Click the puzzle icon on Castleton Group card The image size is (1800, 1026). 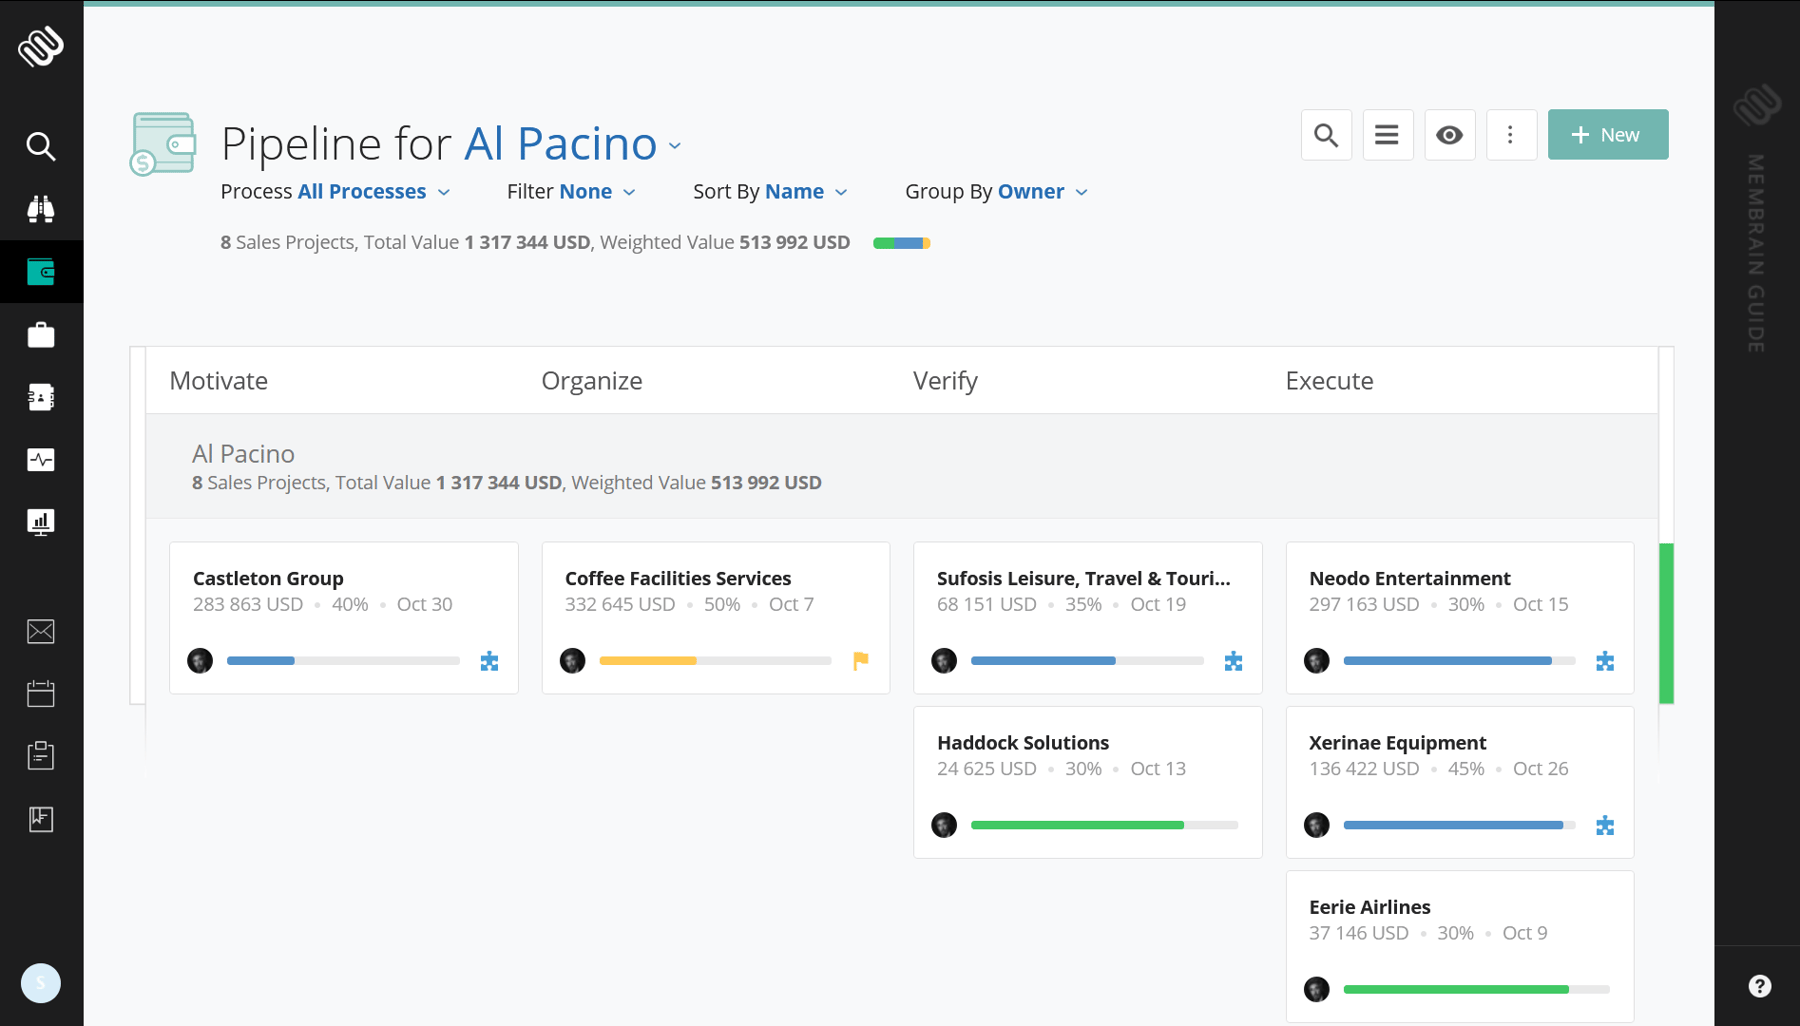click(489, 661)
